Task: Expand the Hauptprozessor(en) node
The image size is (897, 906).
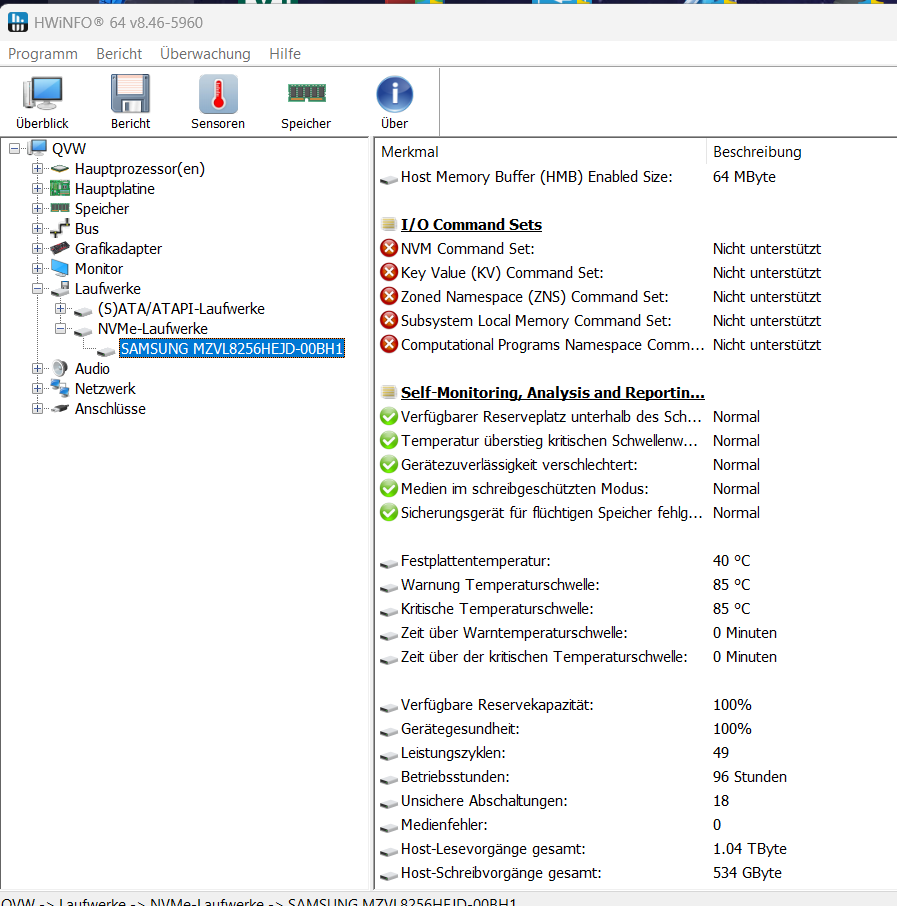Action: [38, 169]
